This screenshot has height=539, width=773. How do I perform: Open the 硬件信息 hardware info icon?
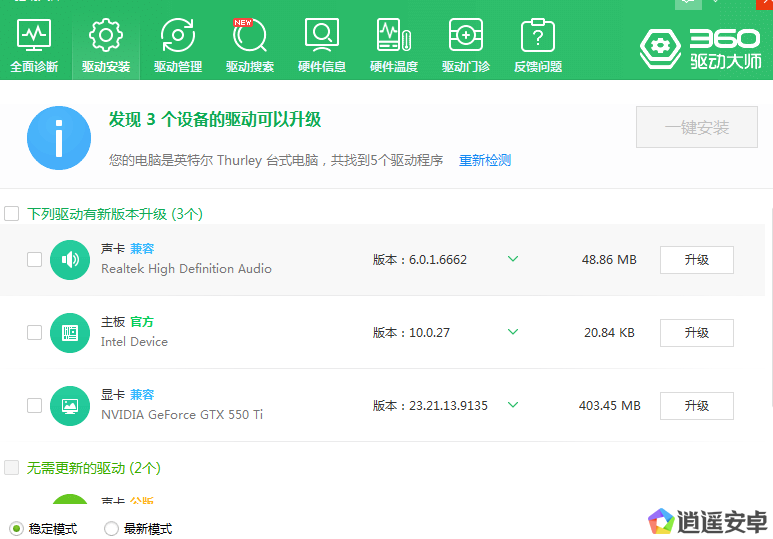tap(322, 45)
